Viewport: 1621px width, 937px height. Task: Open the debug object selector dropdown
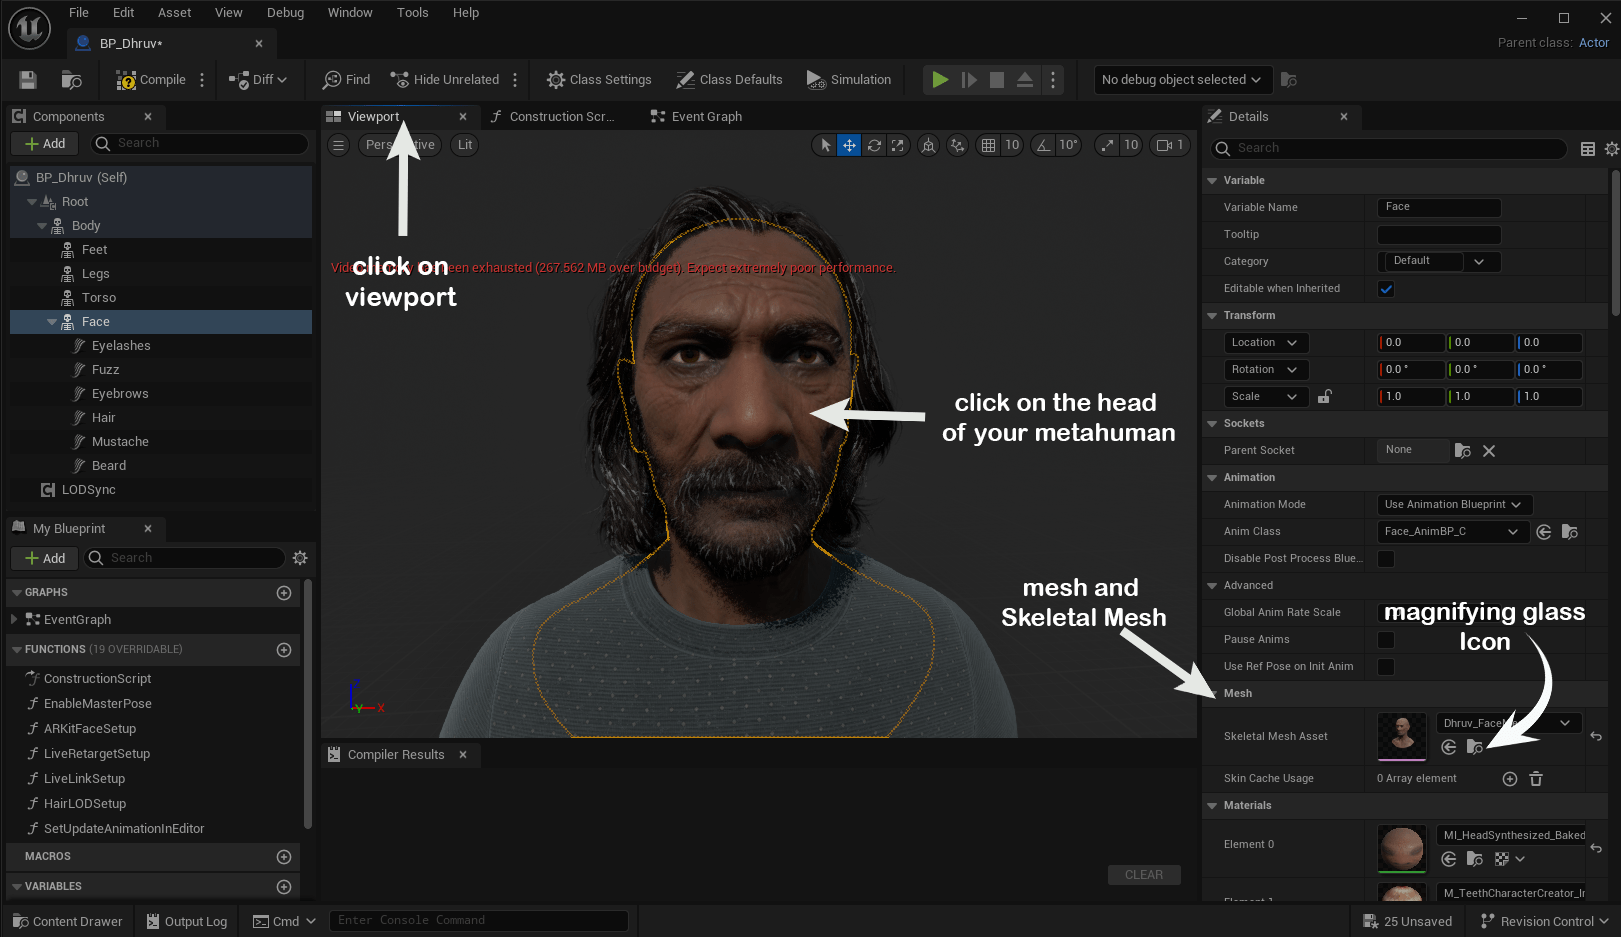[x=1182, y=80]
